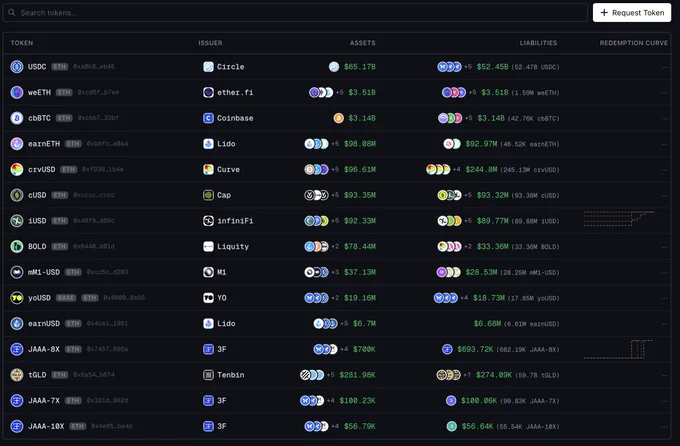Click assets value $98.08M for earnETH
Image resolution: width=680 pixels, height=446 pixels.
pyautogui.click(x=360, y=144)
